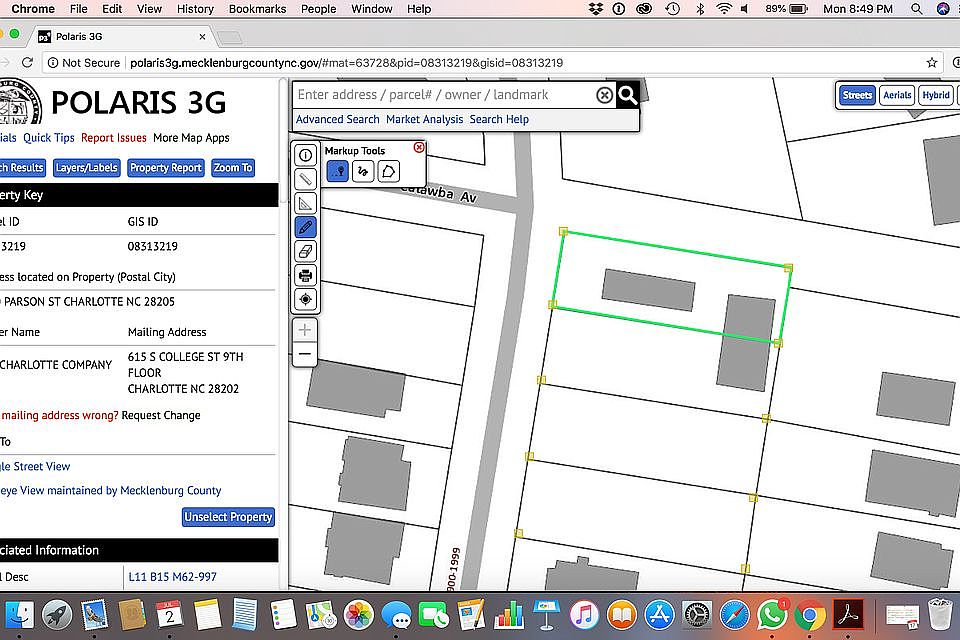Choose the freehand line markup tool
The width and height of the screenshot is (960, 640).
click(x=363, y=171)
